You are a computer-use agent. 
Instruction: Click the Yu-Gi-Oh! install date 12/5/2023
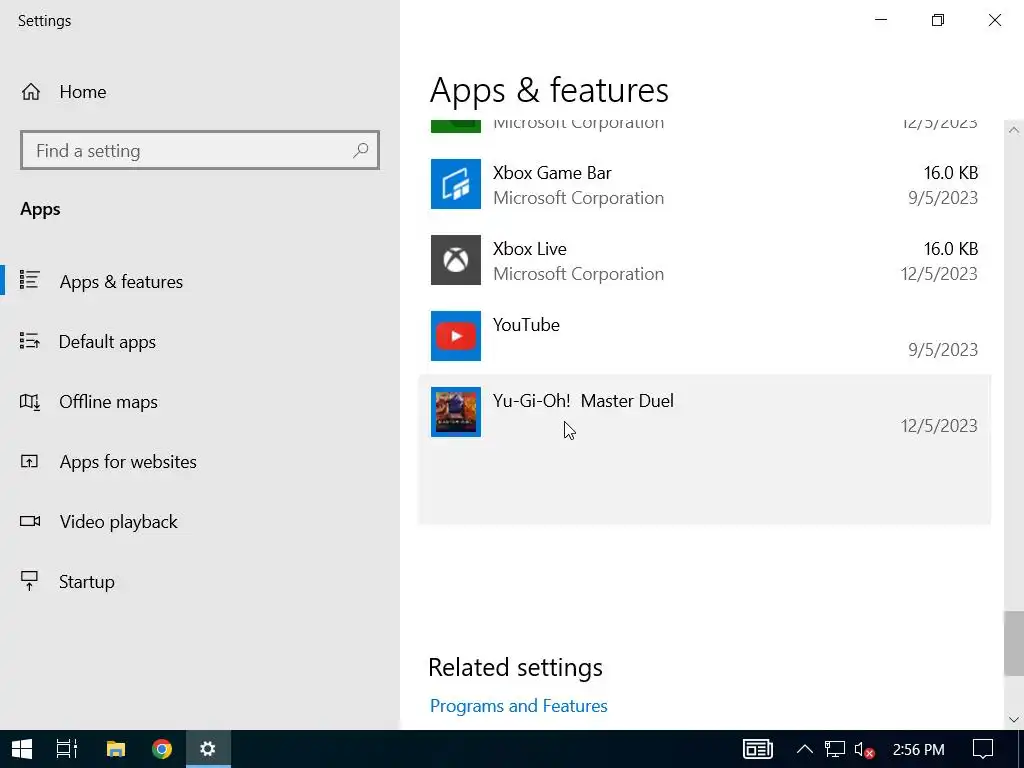[939, 426]
